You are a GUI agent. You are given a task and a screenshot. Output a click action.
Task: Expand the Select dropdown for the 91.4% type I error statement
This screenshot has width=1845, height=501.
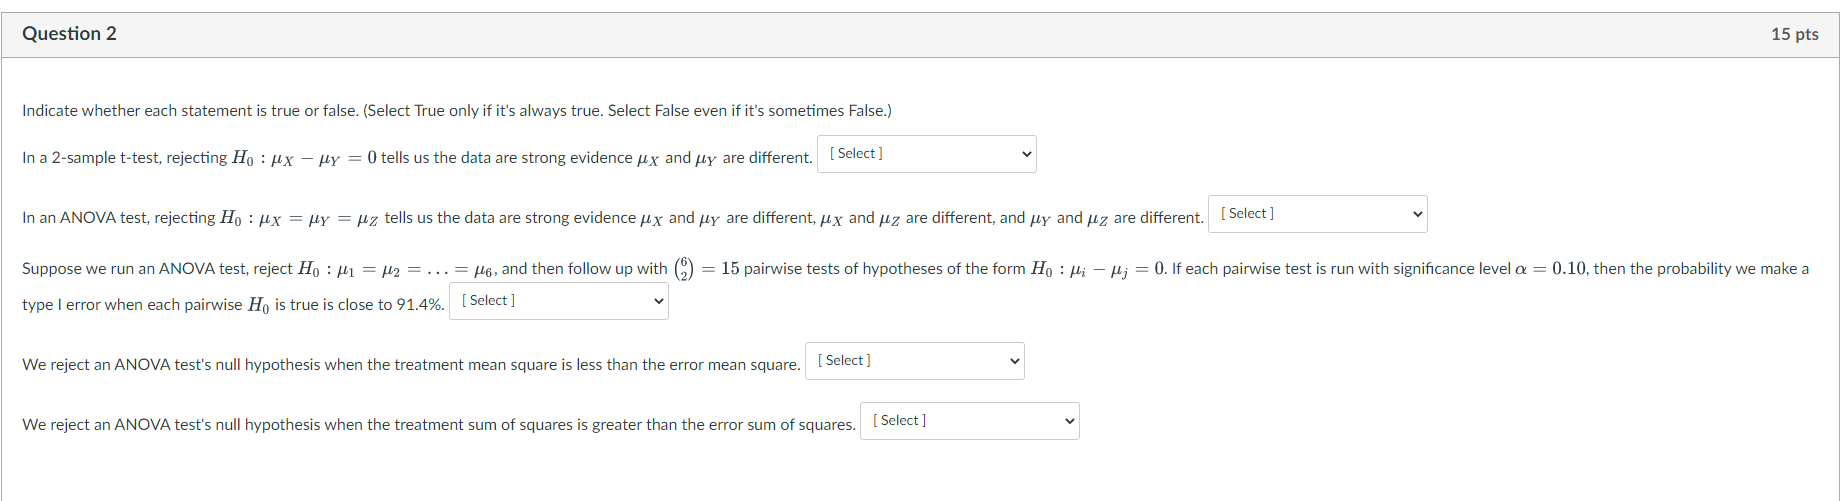tap(559, 301)
